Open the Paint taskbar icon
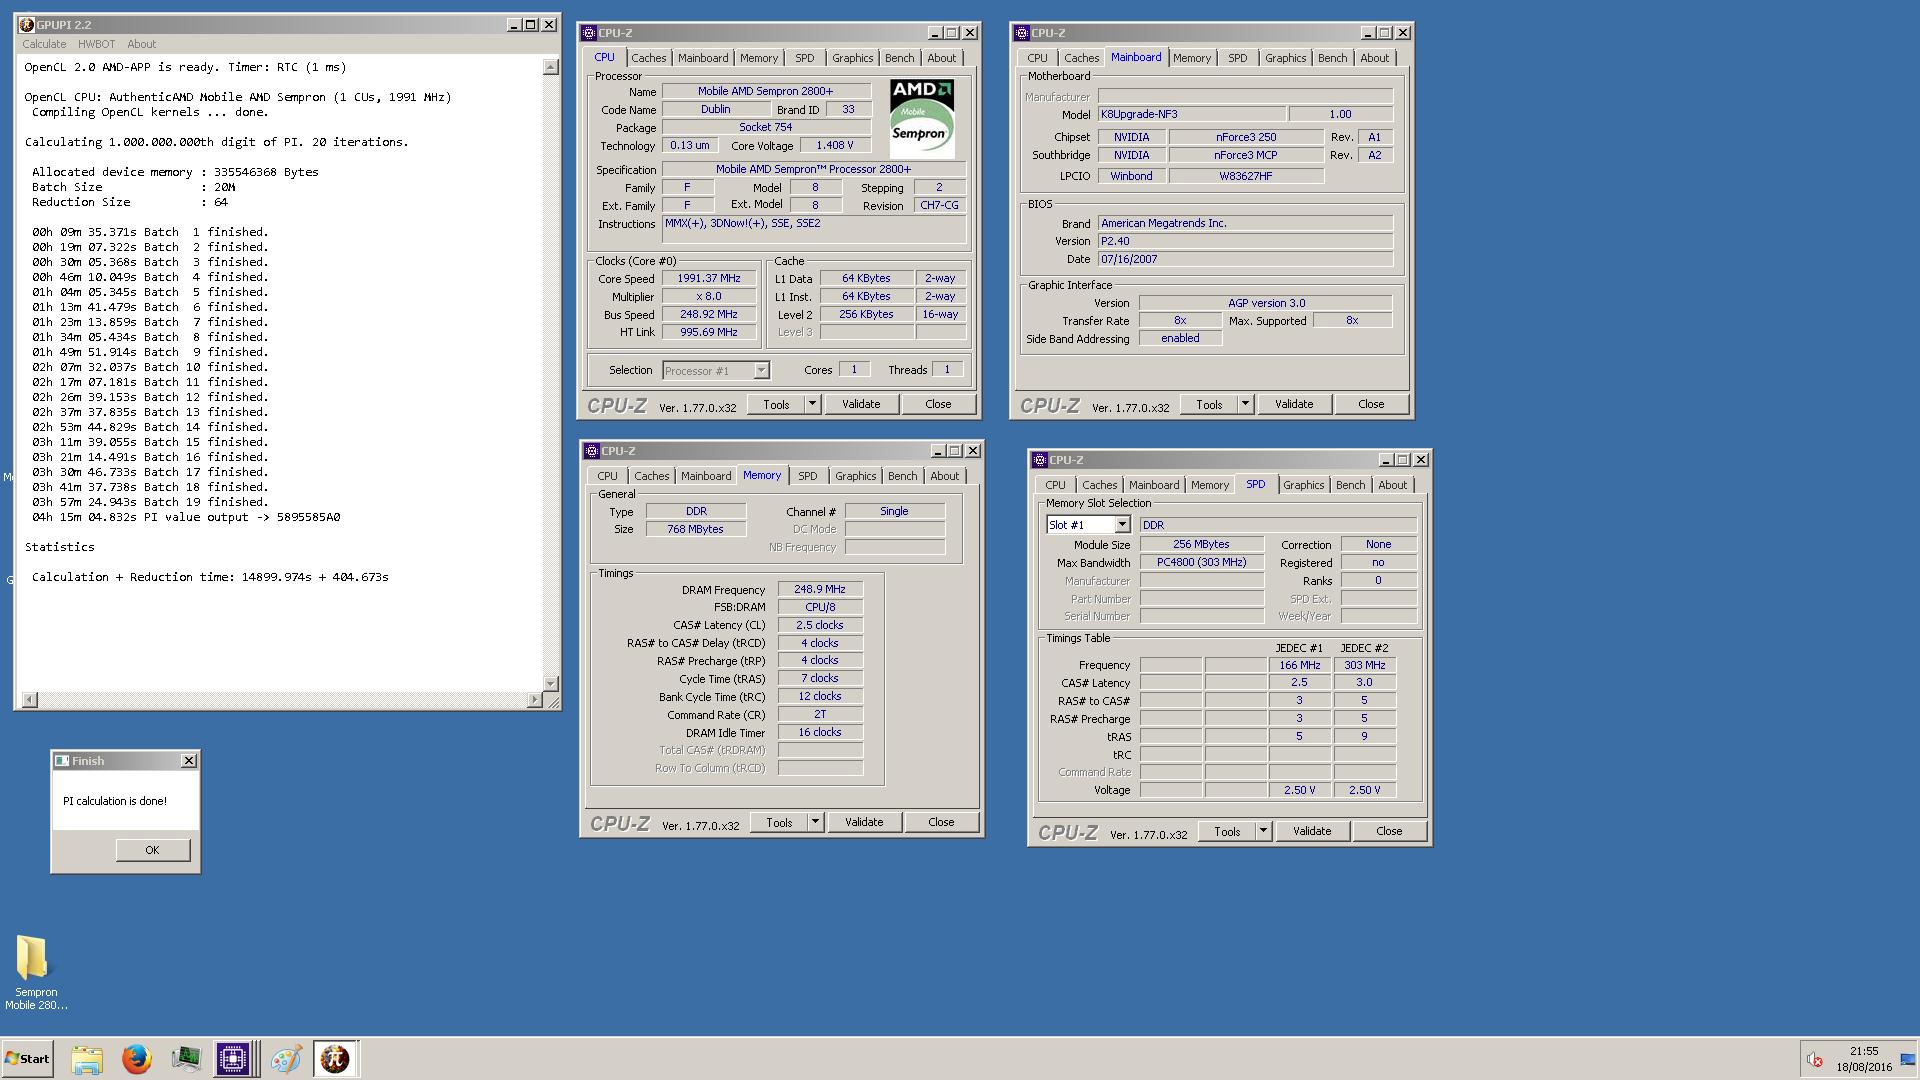The width and height of the screenshot is (1920, 1080). click(285, 1058)
